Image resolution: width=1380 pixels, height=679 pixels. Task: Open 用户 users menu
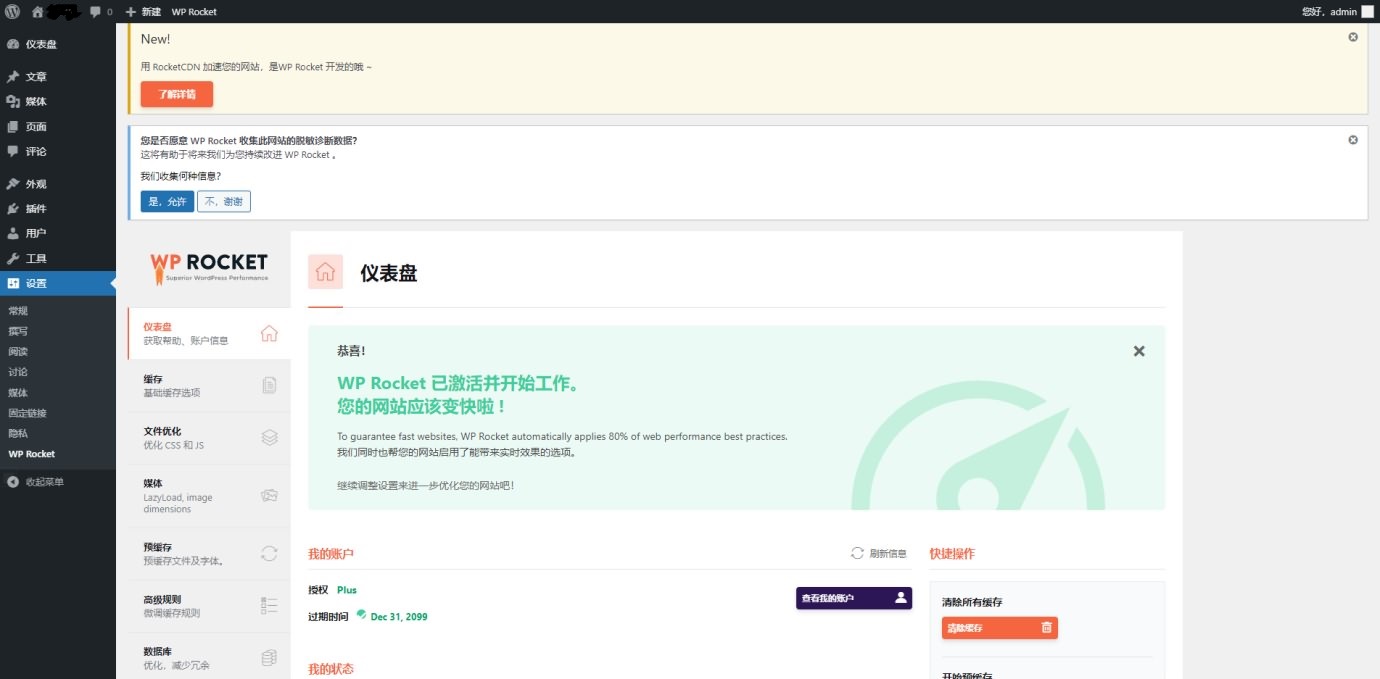58,233
